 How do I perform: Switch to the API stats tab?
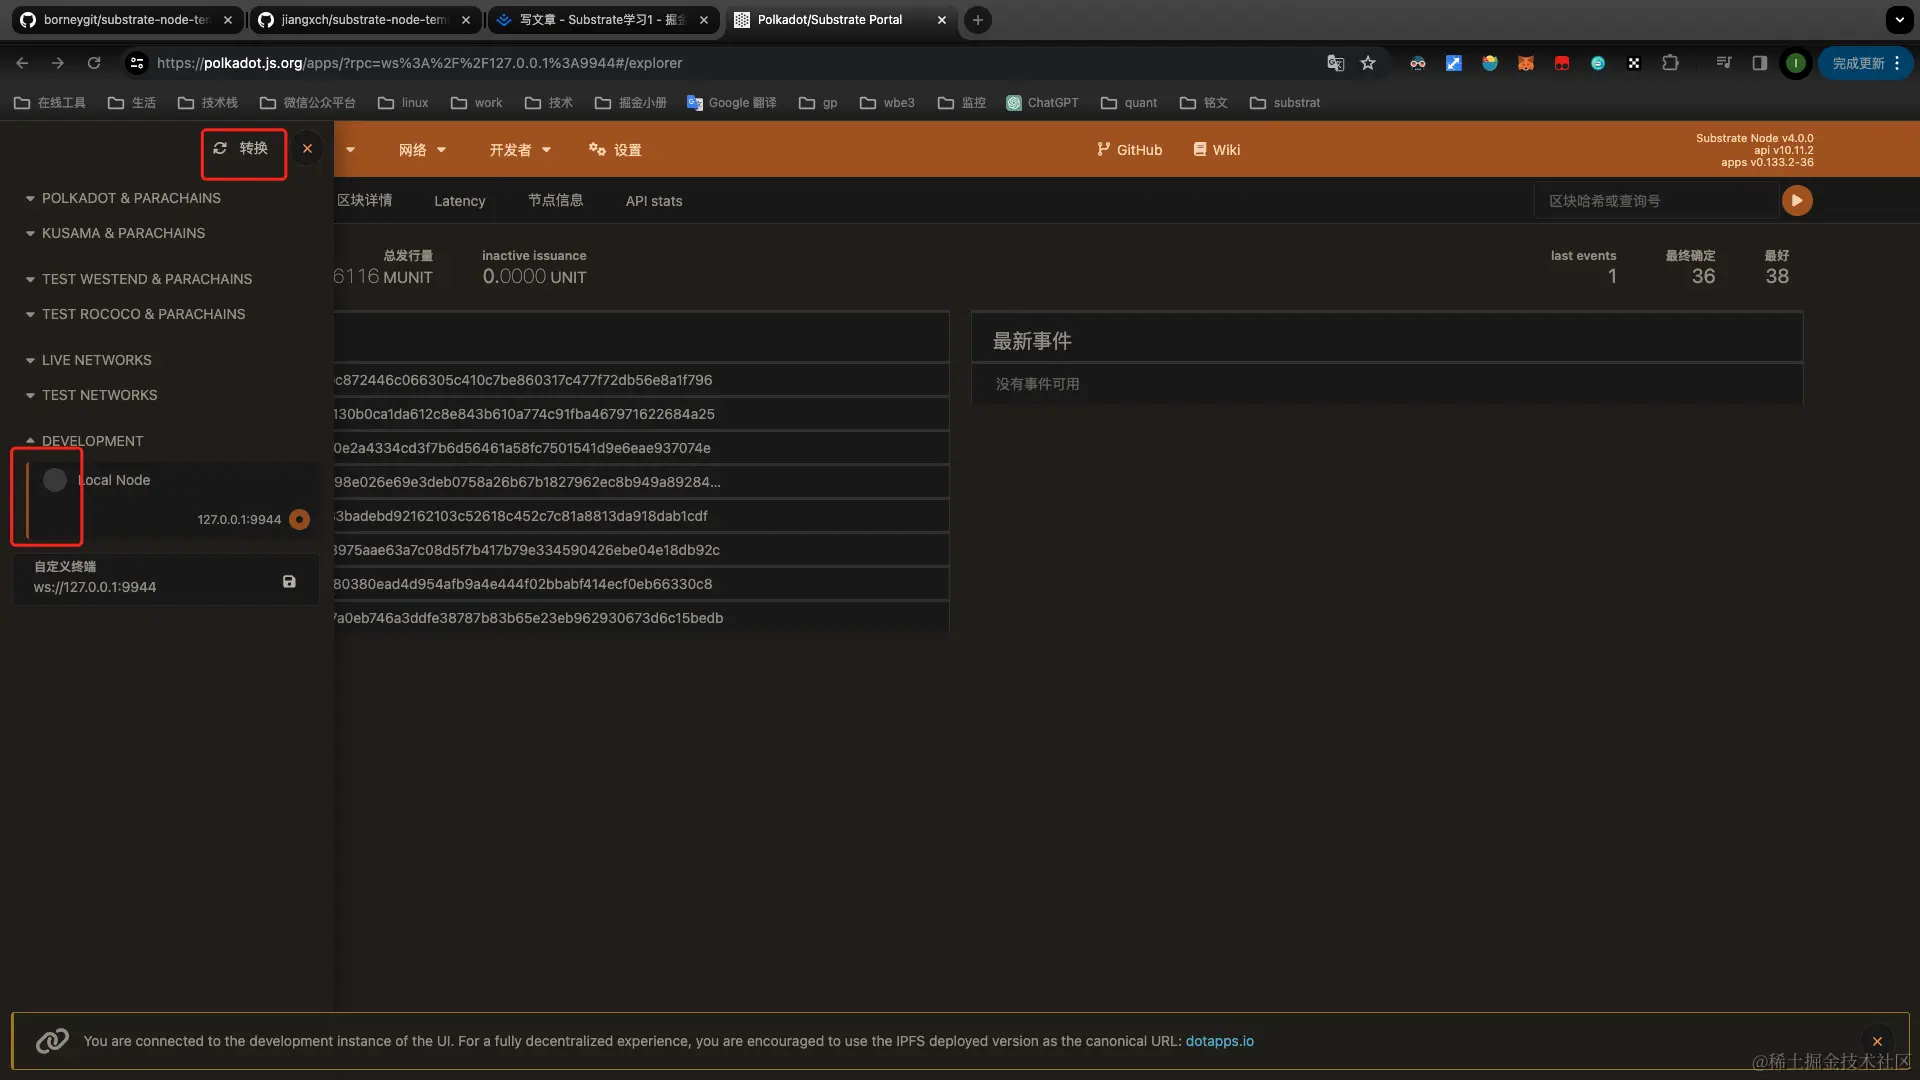tap(653, 202)
